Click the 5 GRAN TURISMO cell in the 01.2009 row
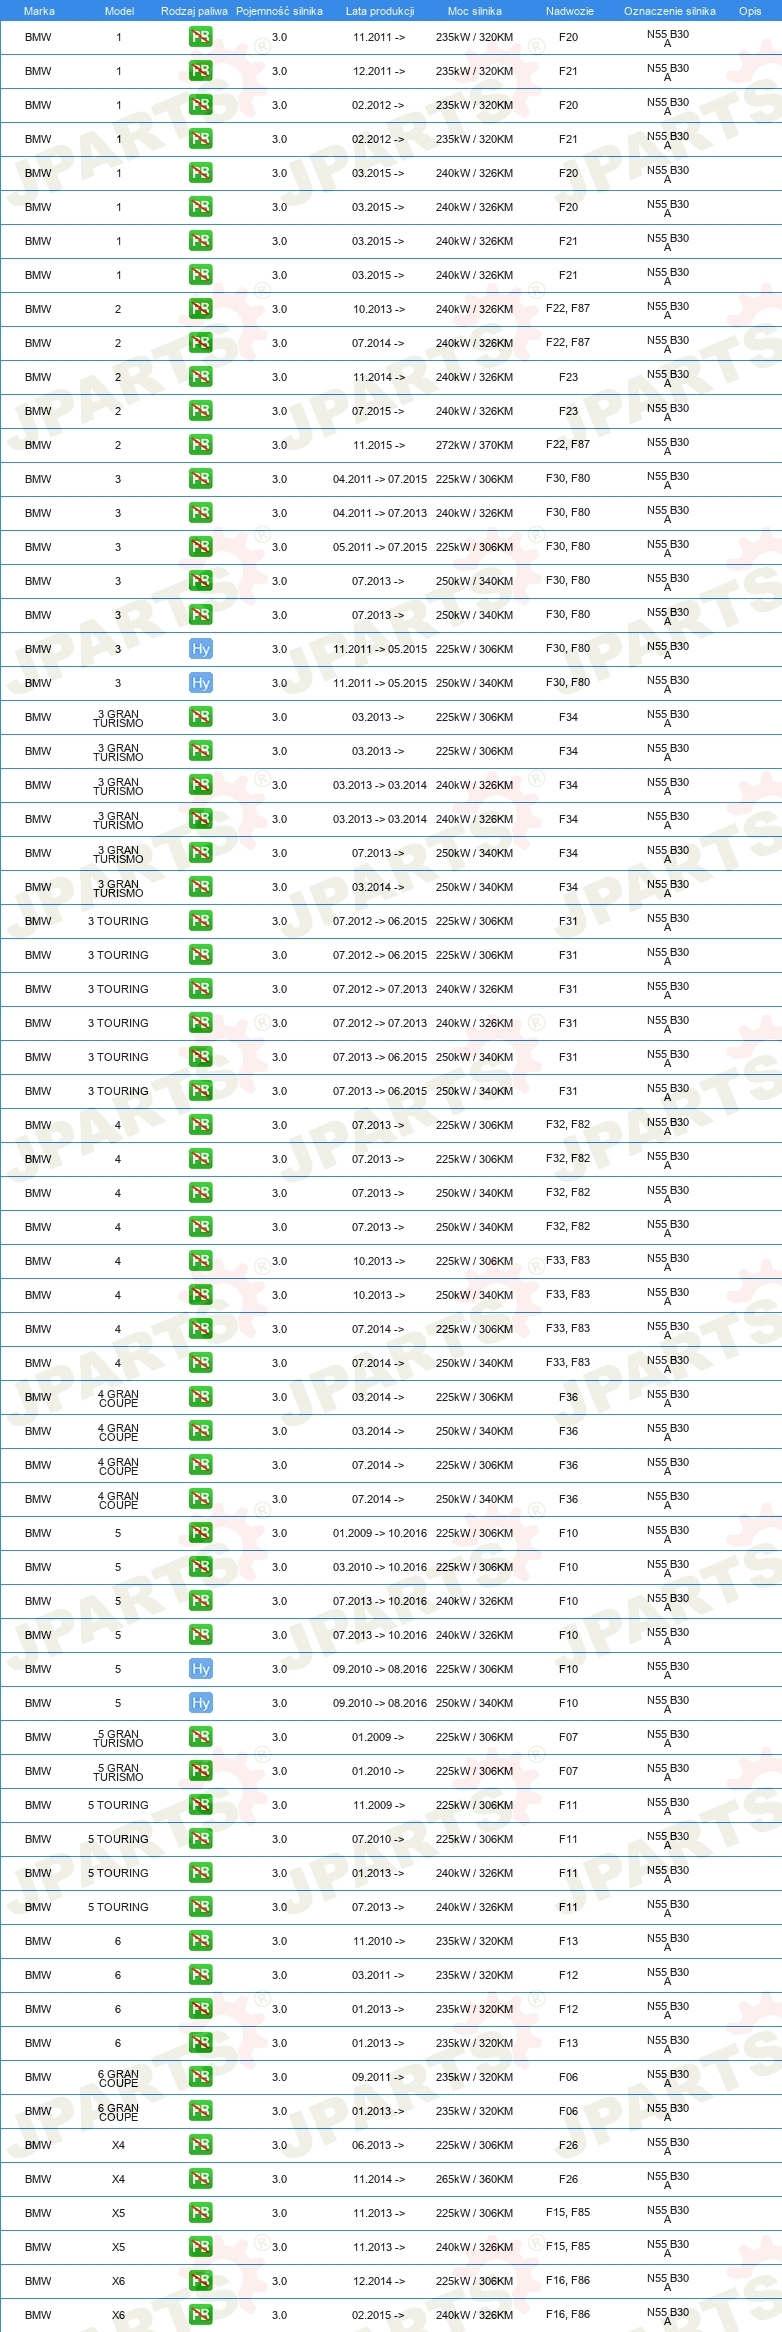The width and height of the screenshot is (782, 2332). (x=118, y=1739)
